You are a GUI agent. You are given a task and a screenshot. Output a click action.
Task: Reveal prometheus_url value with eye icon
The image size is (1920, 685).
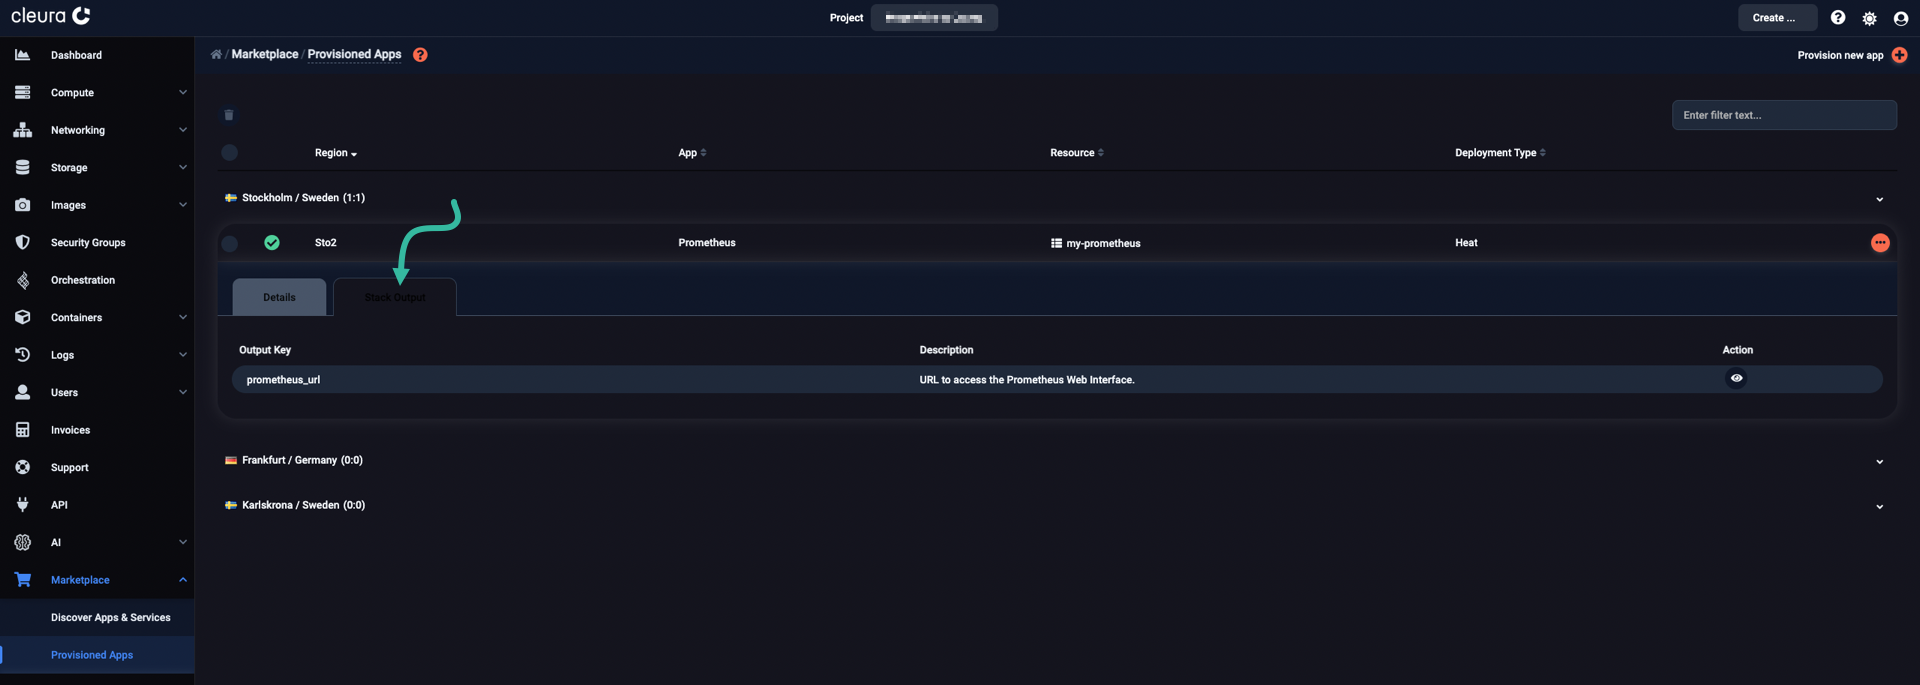pos(1736,378)
